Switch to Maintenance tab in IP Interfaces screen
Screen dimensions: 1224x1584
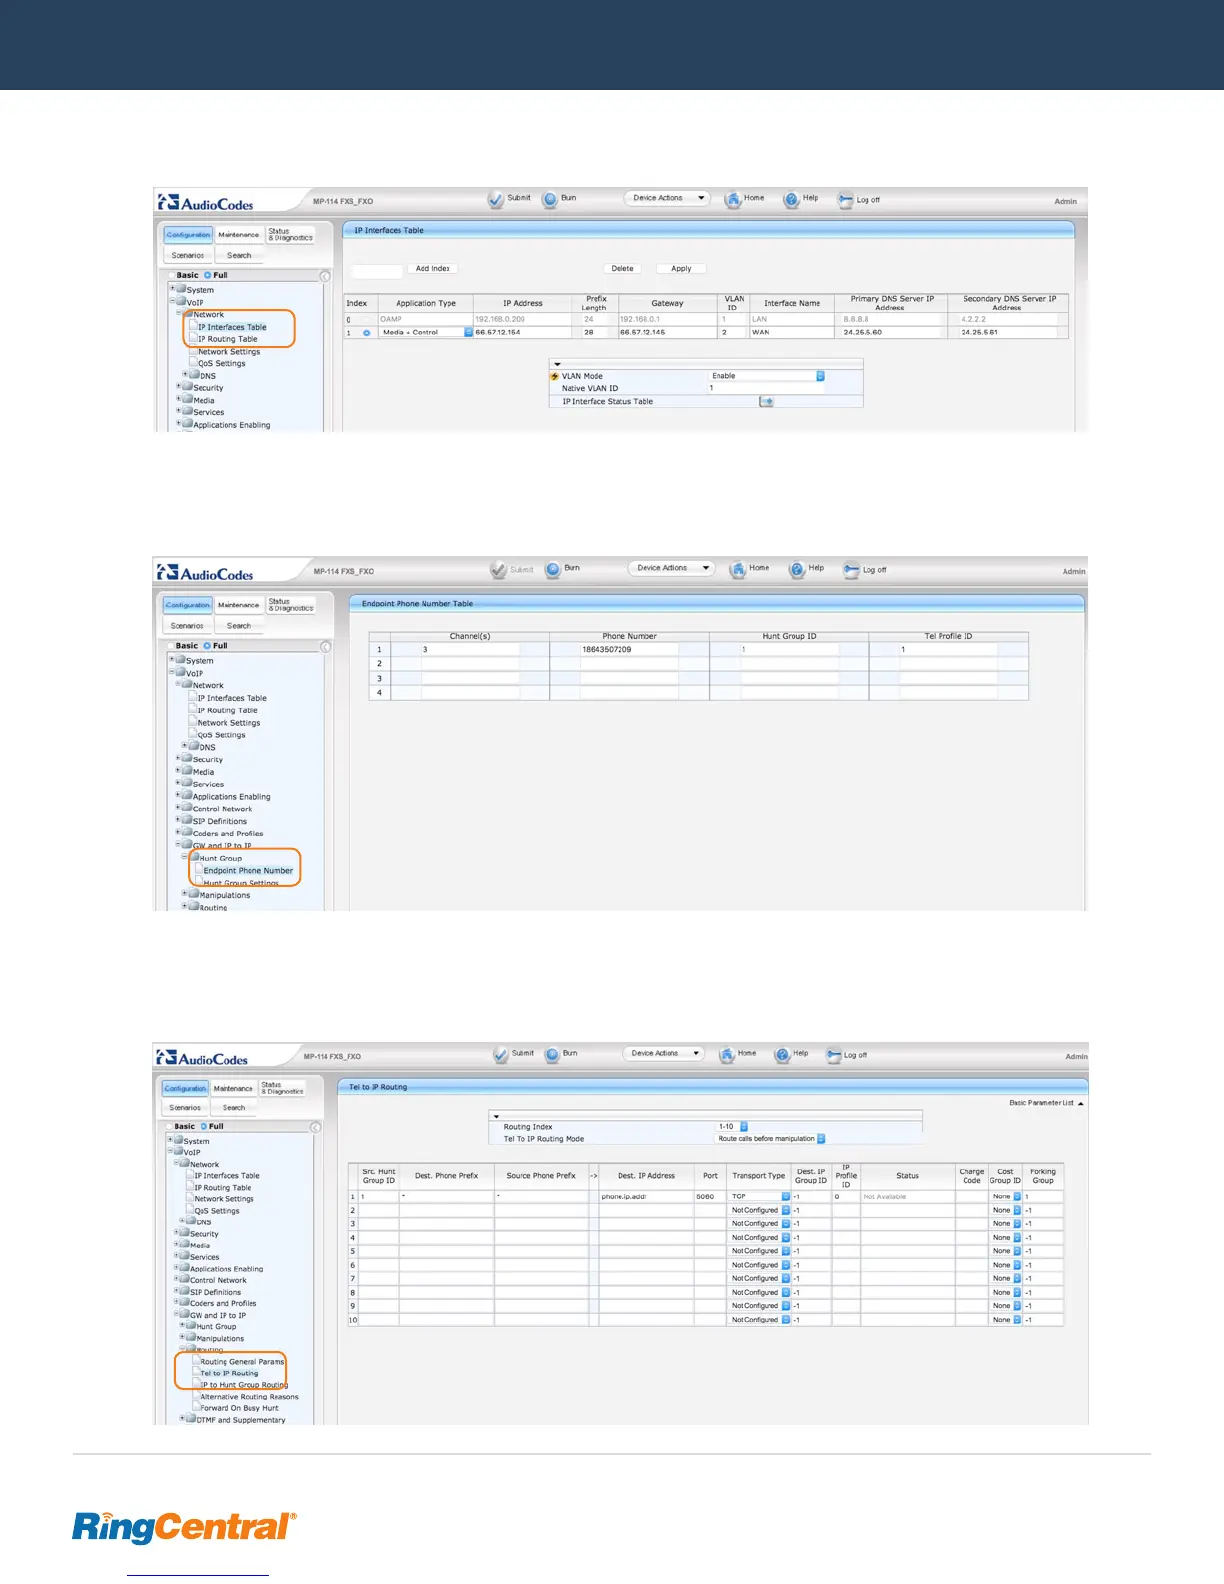(x=238, y=235)
